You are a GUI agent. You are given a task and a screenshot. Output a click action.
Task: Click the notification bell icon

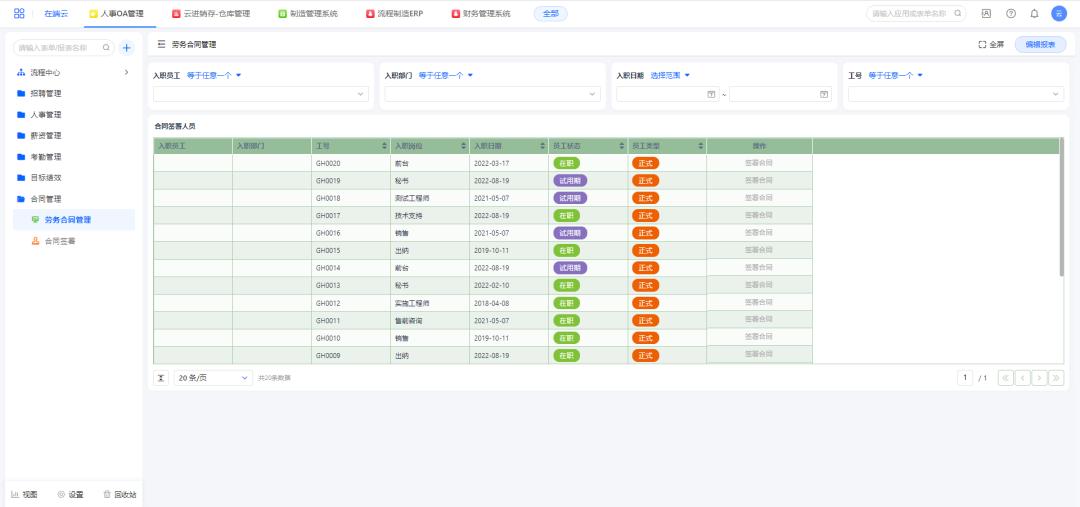coord(1034,14)
